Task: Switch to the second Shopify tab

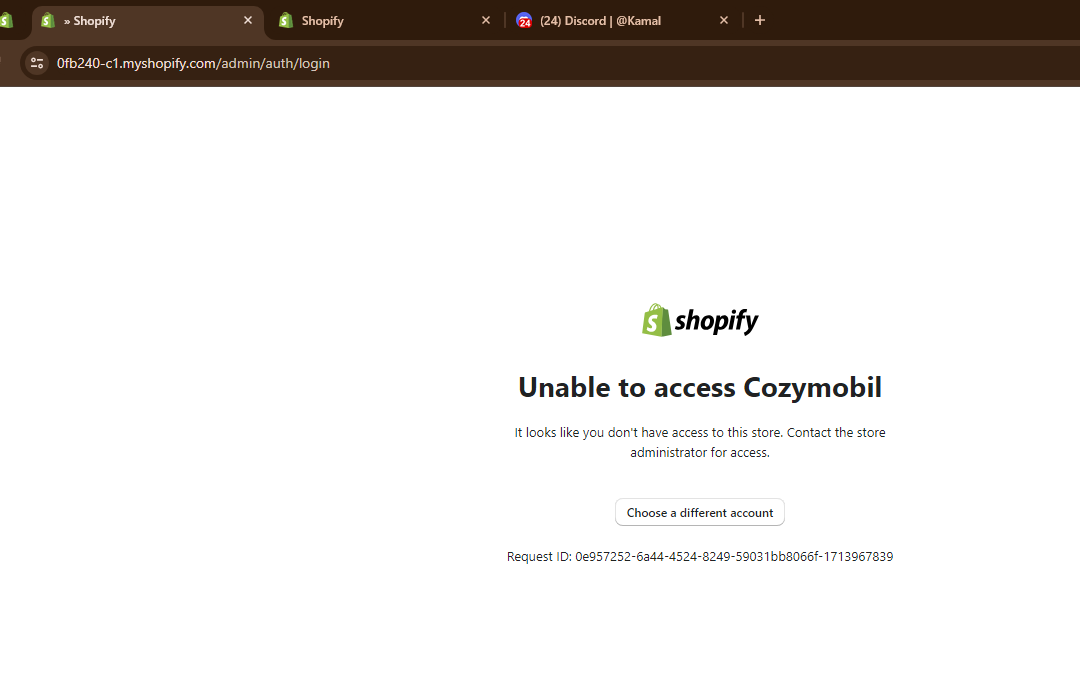Action: pos(370,20)
